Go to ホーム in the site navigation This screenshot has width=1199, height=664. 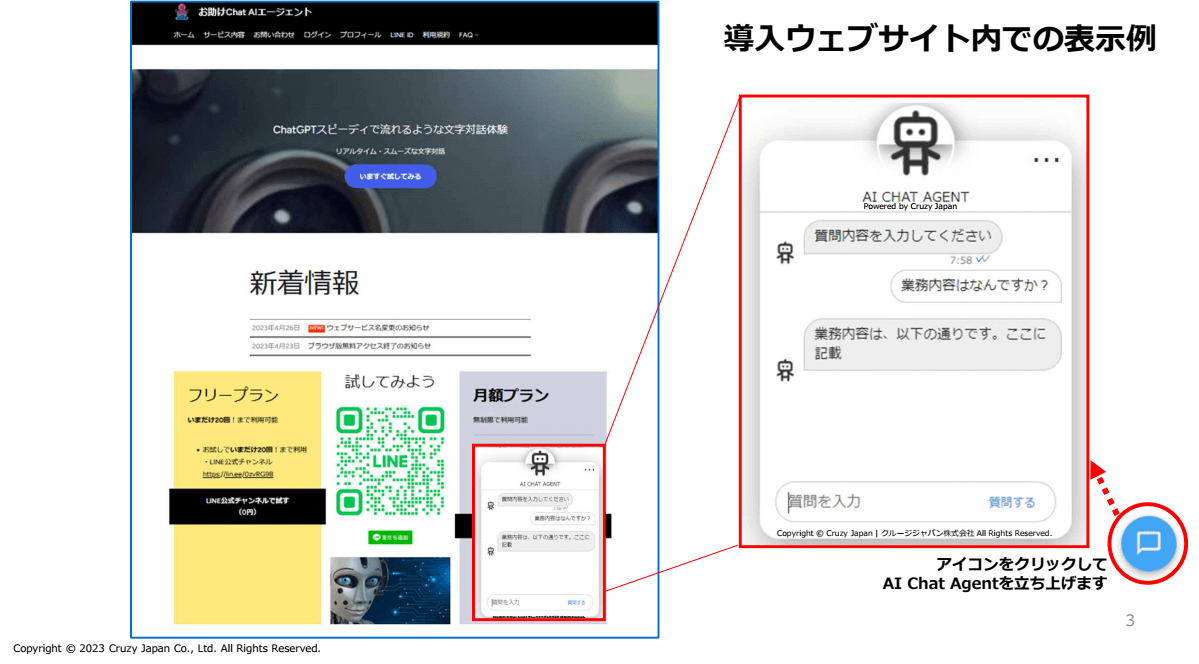[x=184, y=35]
